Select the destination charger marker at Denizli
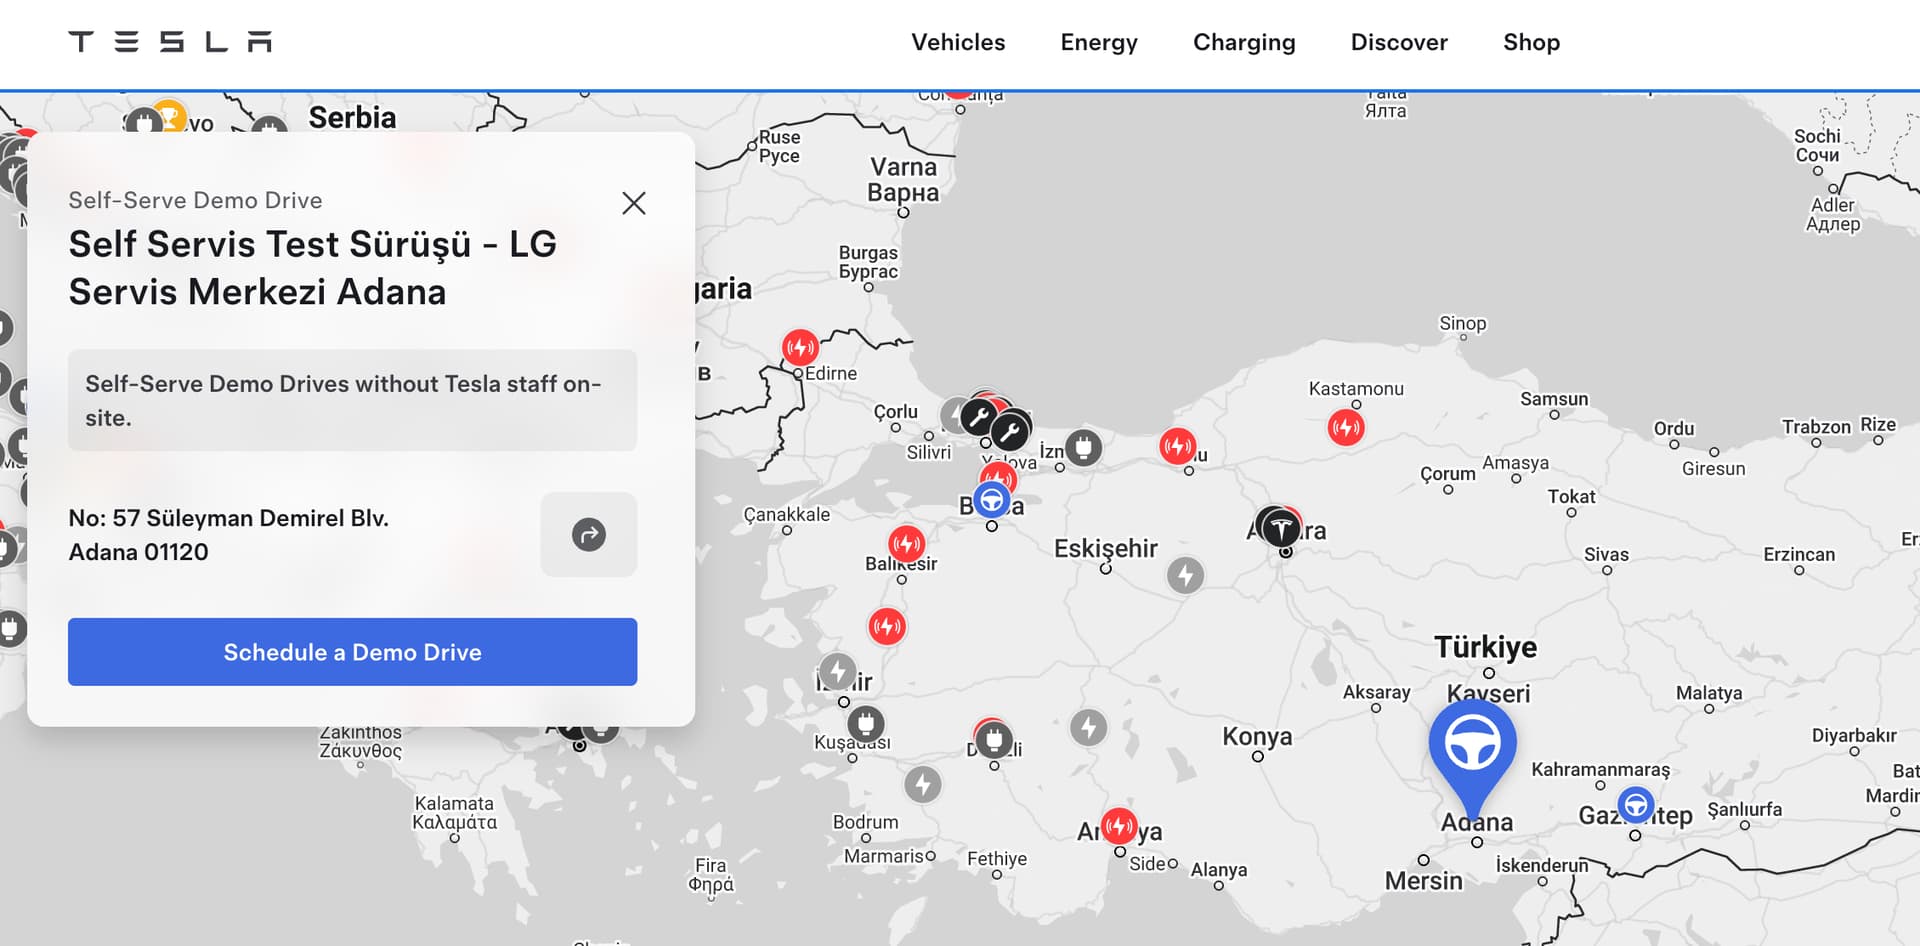1920x946 pixels. click(993, 740)
